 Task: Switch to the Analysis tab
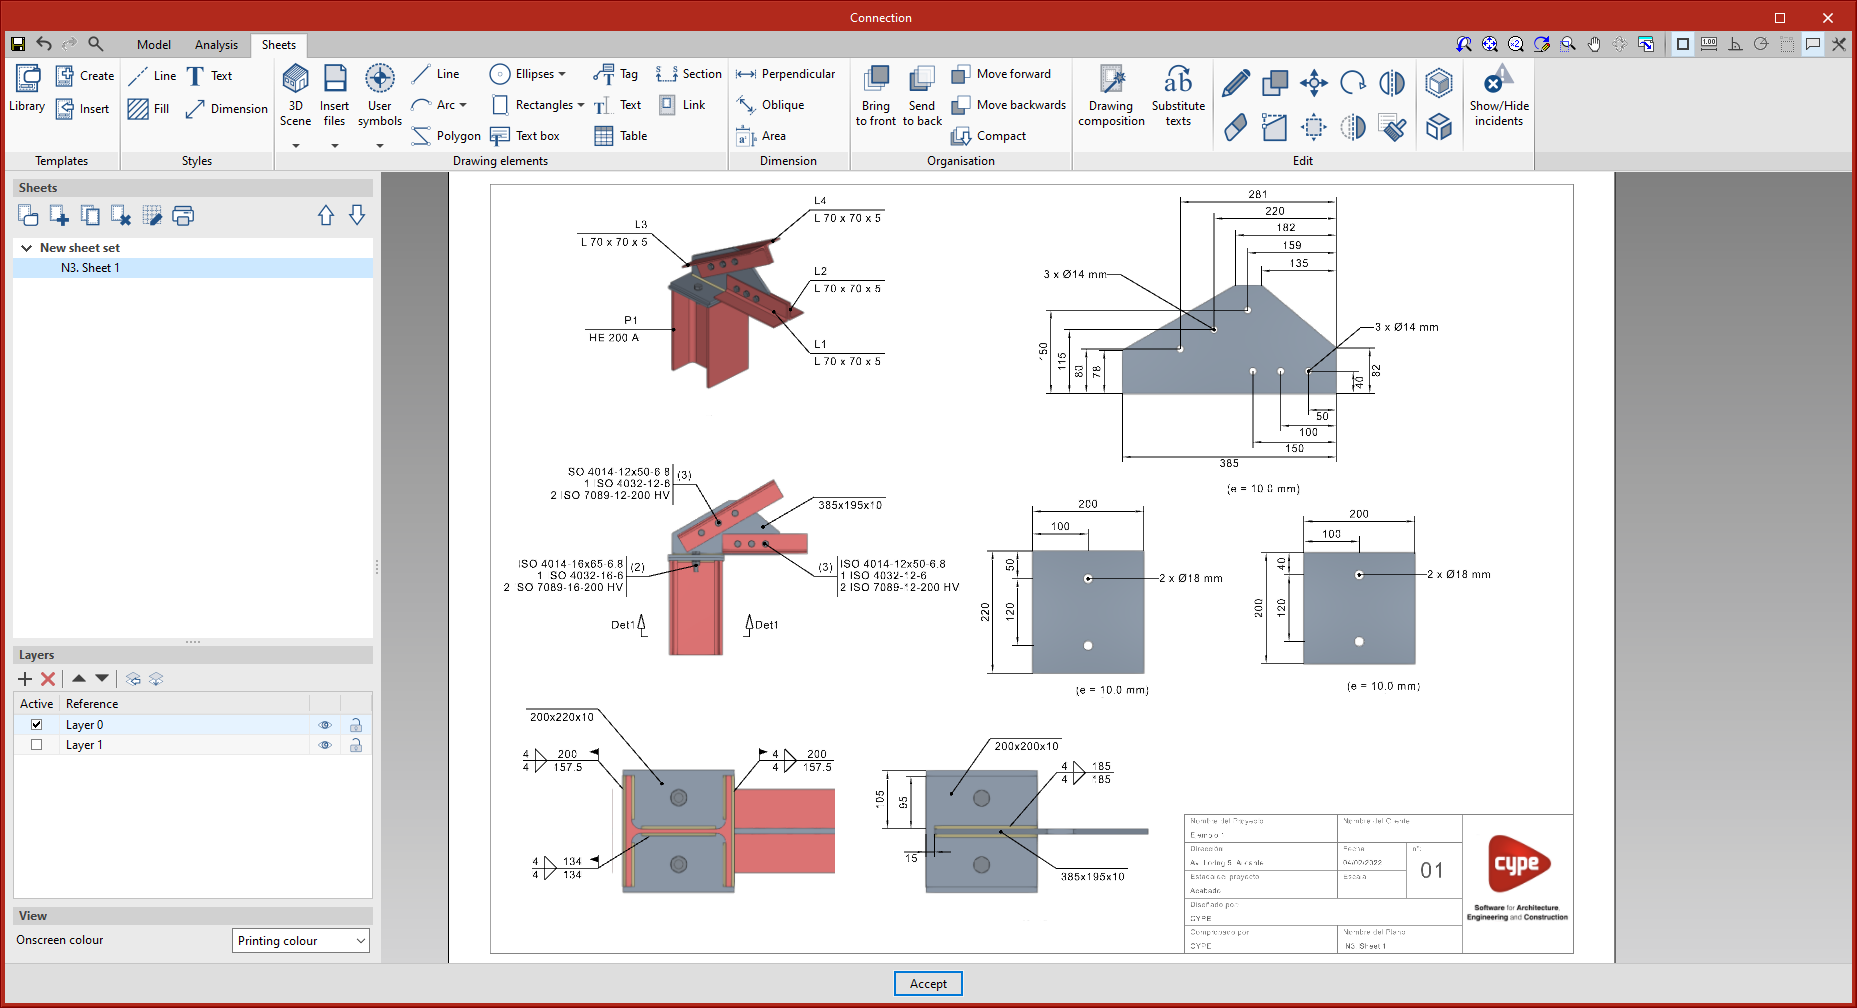[x=216, y=45]
